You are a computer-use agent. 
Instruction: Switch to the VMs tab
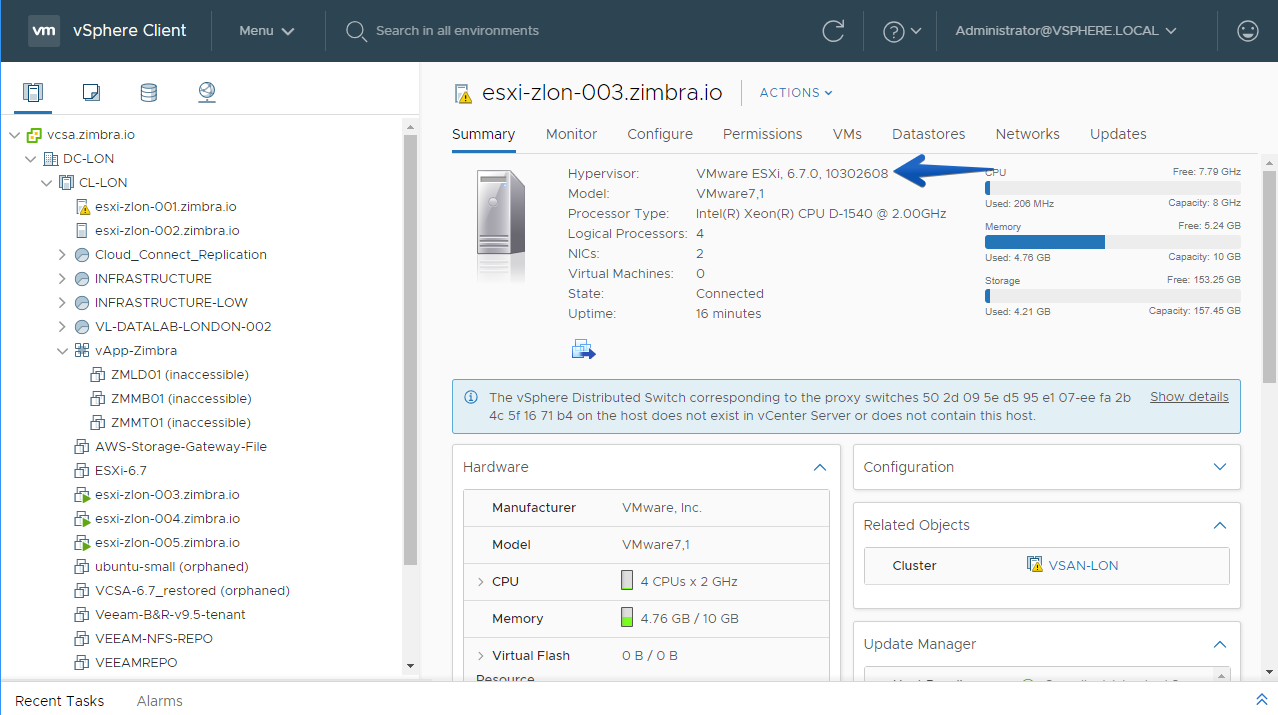[847, 134]
